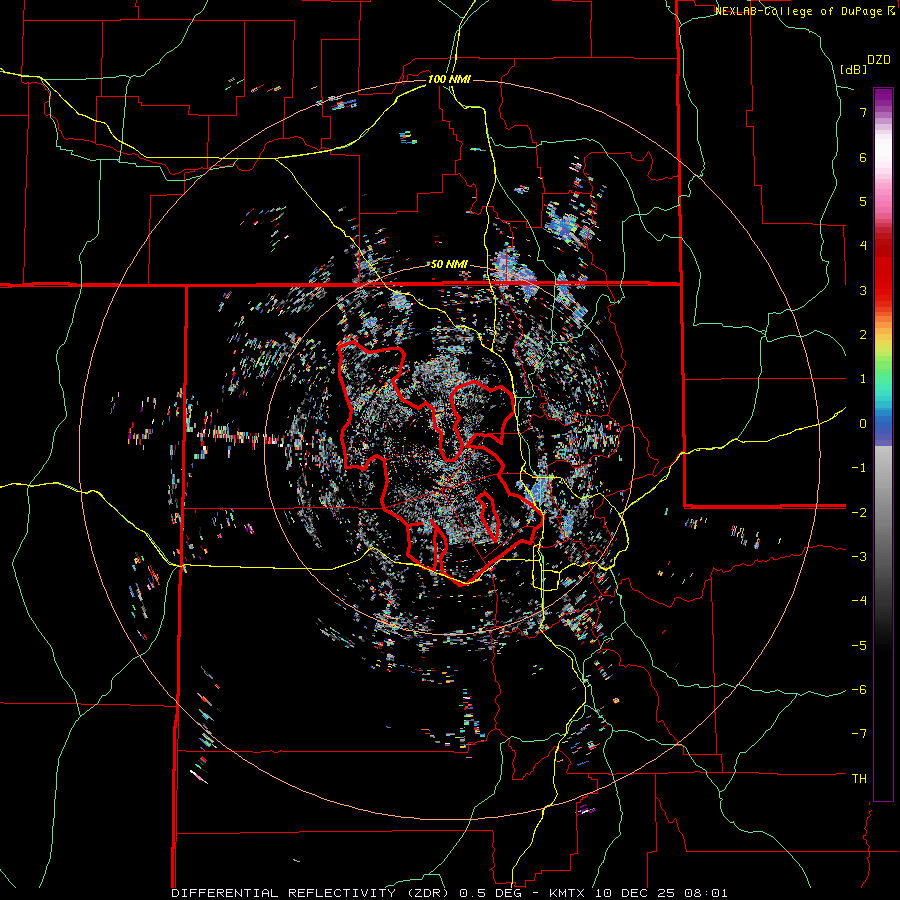Viewport: 900px width, 900px height.
Task: Click the -7 value on the scale
Action: click(859, 734)
